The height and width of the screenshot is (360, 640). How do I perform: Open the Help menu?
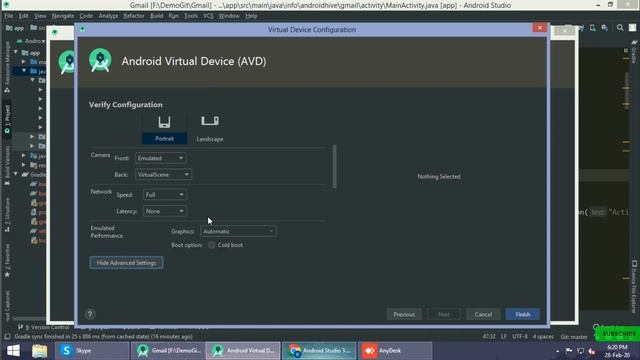click(251, 16)
